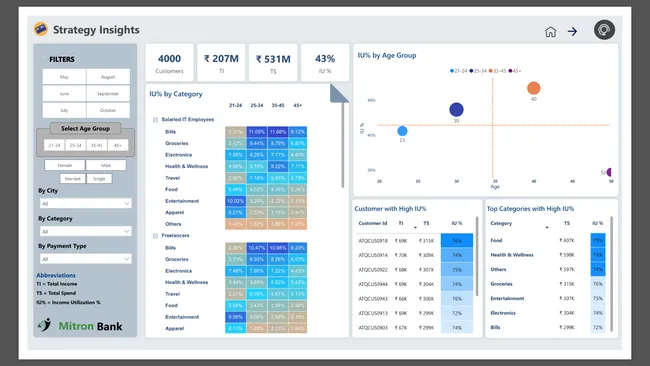Screen dimensions: 650x366
Task: Click the 35-45 column header in category matrix
Action: pyautogui.click(x=278, y=105)
